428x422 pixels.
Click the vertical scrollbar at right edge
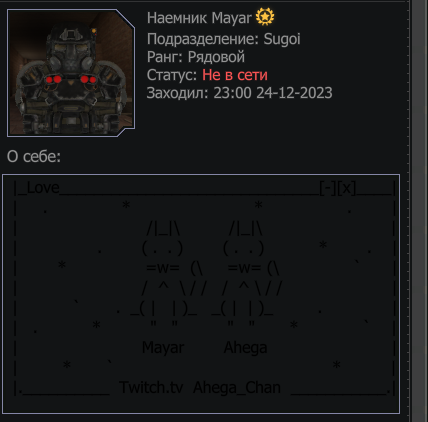420,211
